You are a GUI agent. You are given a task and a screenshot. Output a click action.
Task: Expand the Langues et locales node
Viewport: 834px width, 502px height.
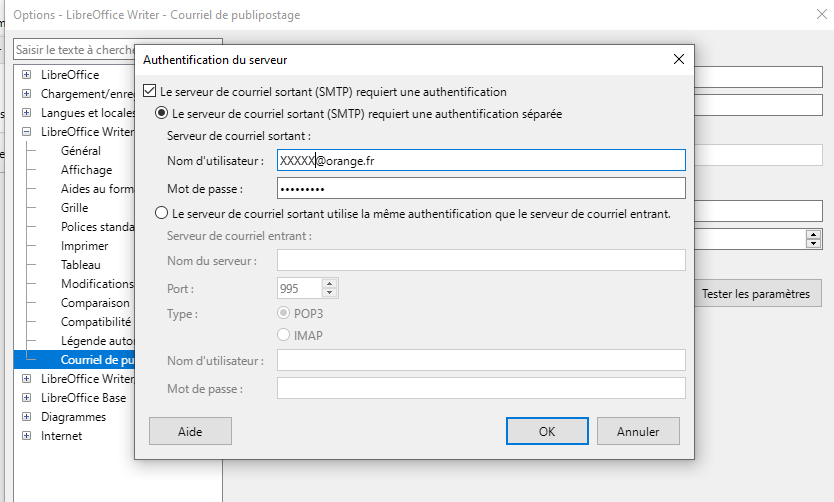[x=27, y=113]
